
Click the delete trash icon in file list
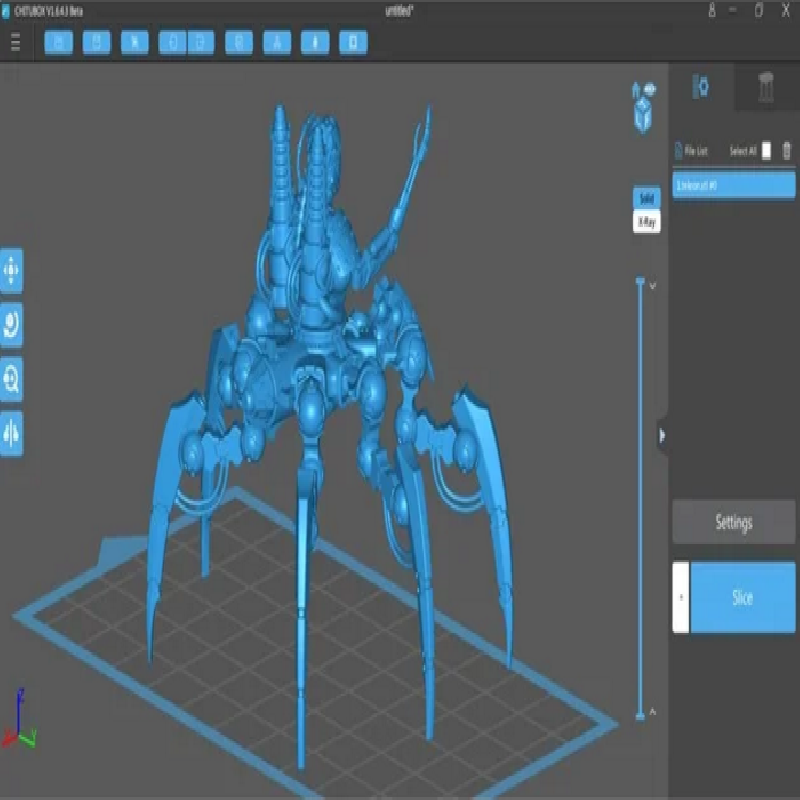tap(787, 151)
